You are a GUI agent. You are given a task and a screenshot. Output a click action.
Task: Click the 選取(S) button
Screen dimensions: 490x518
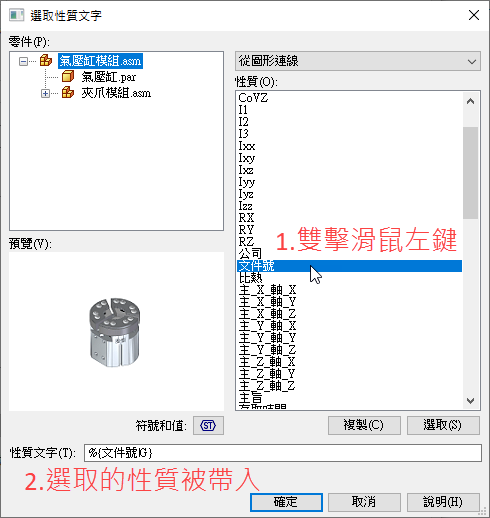443,425
